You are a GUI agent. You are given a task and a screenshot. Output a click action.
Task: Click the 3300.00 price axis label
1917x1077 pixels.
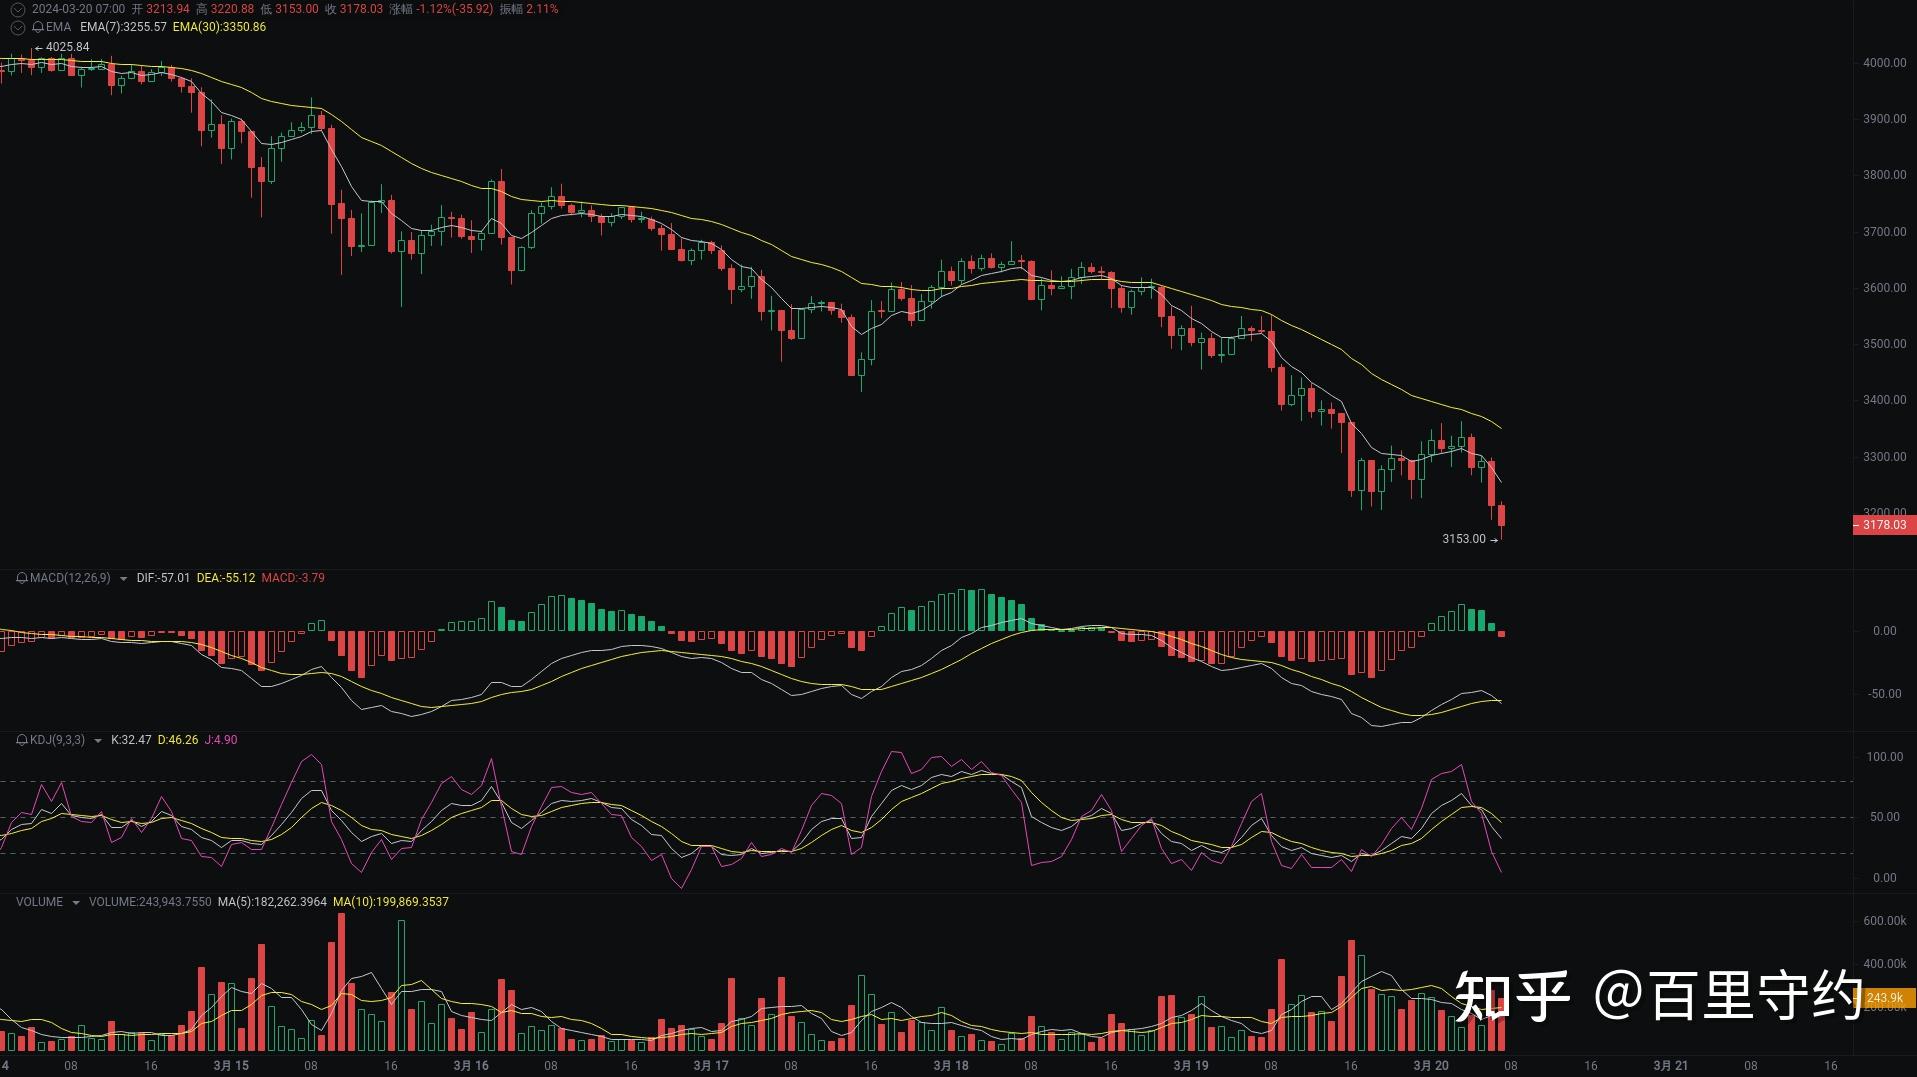[1884, 457]
